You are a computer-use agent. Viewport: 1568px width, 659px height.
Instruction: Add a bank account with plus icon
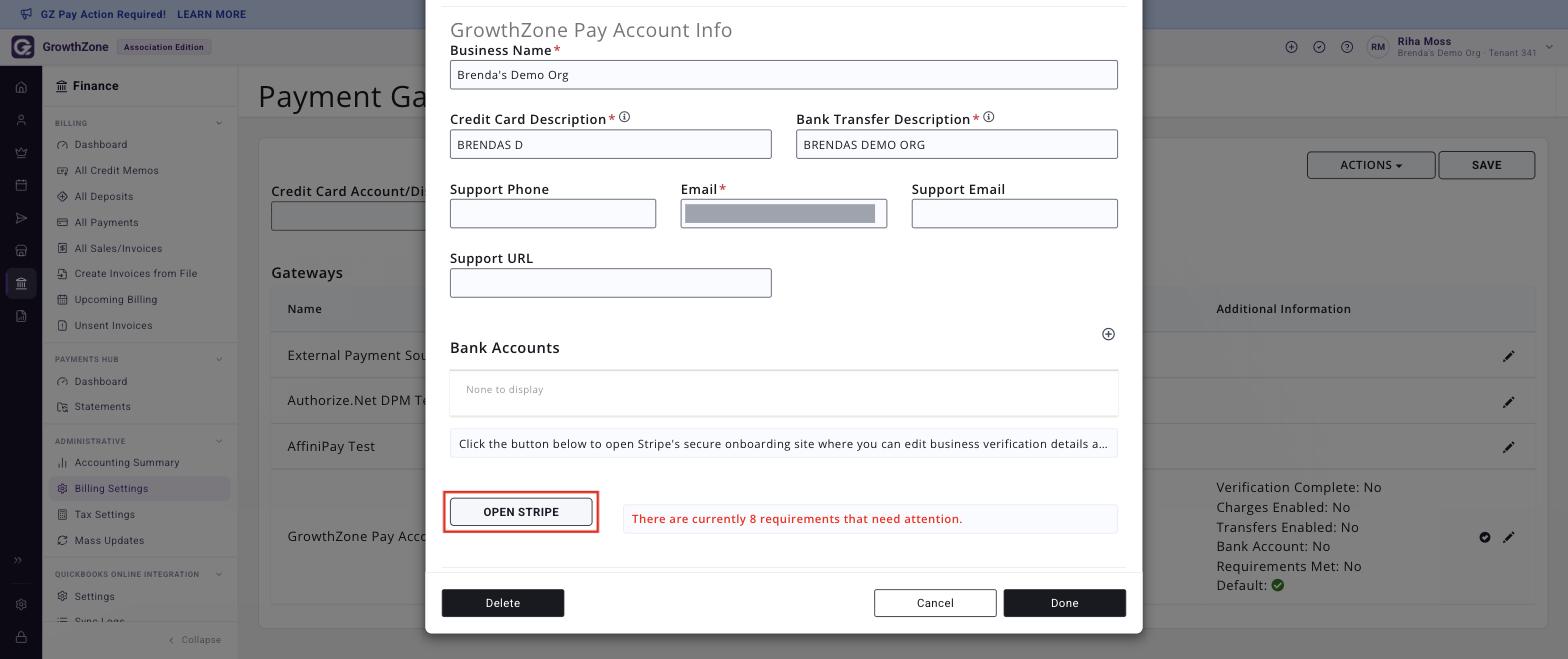click(1108, 334)
